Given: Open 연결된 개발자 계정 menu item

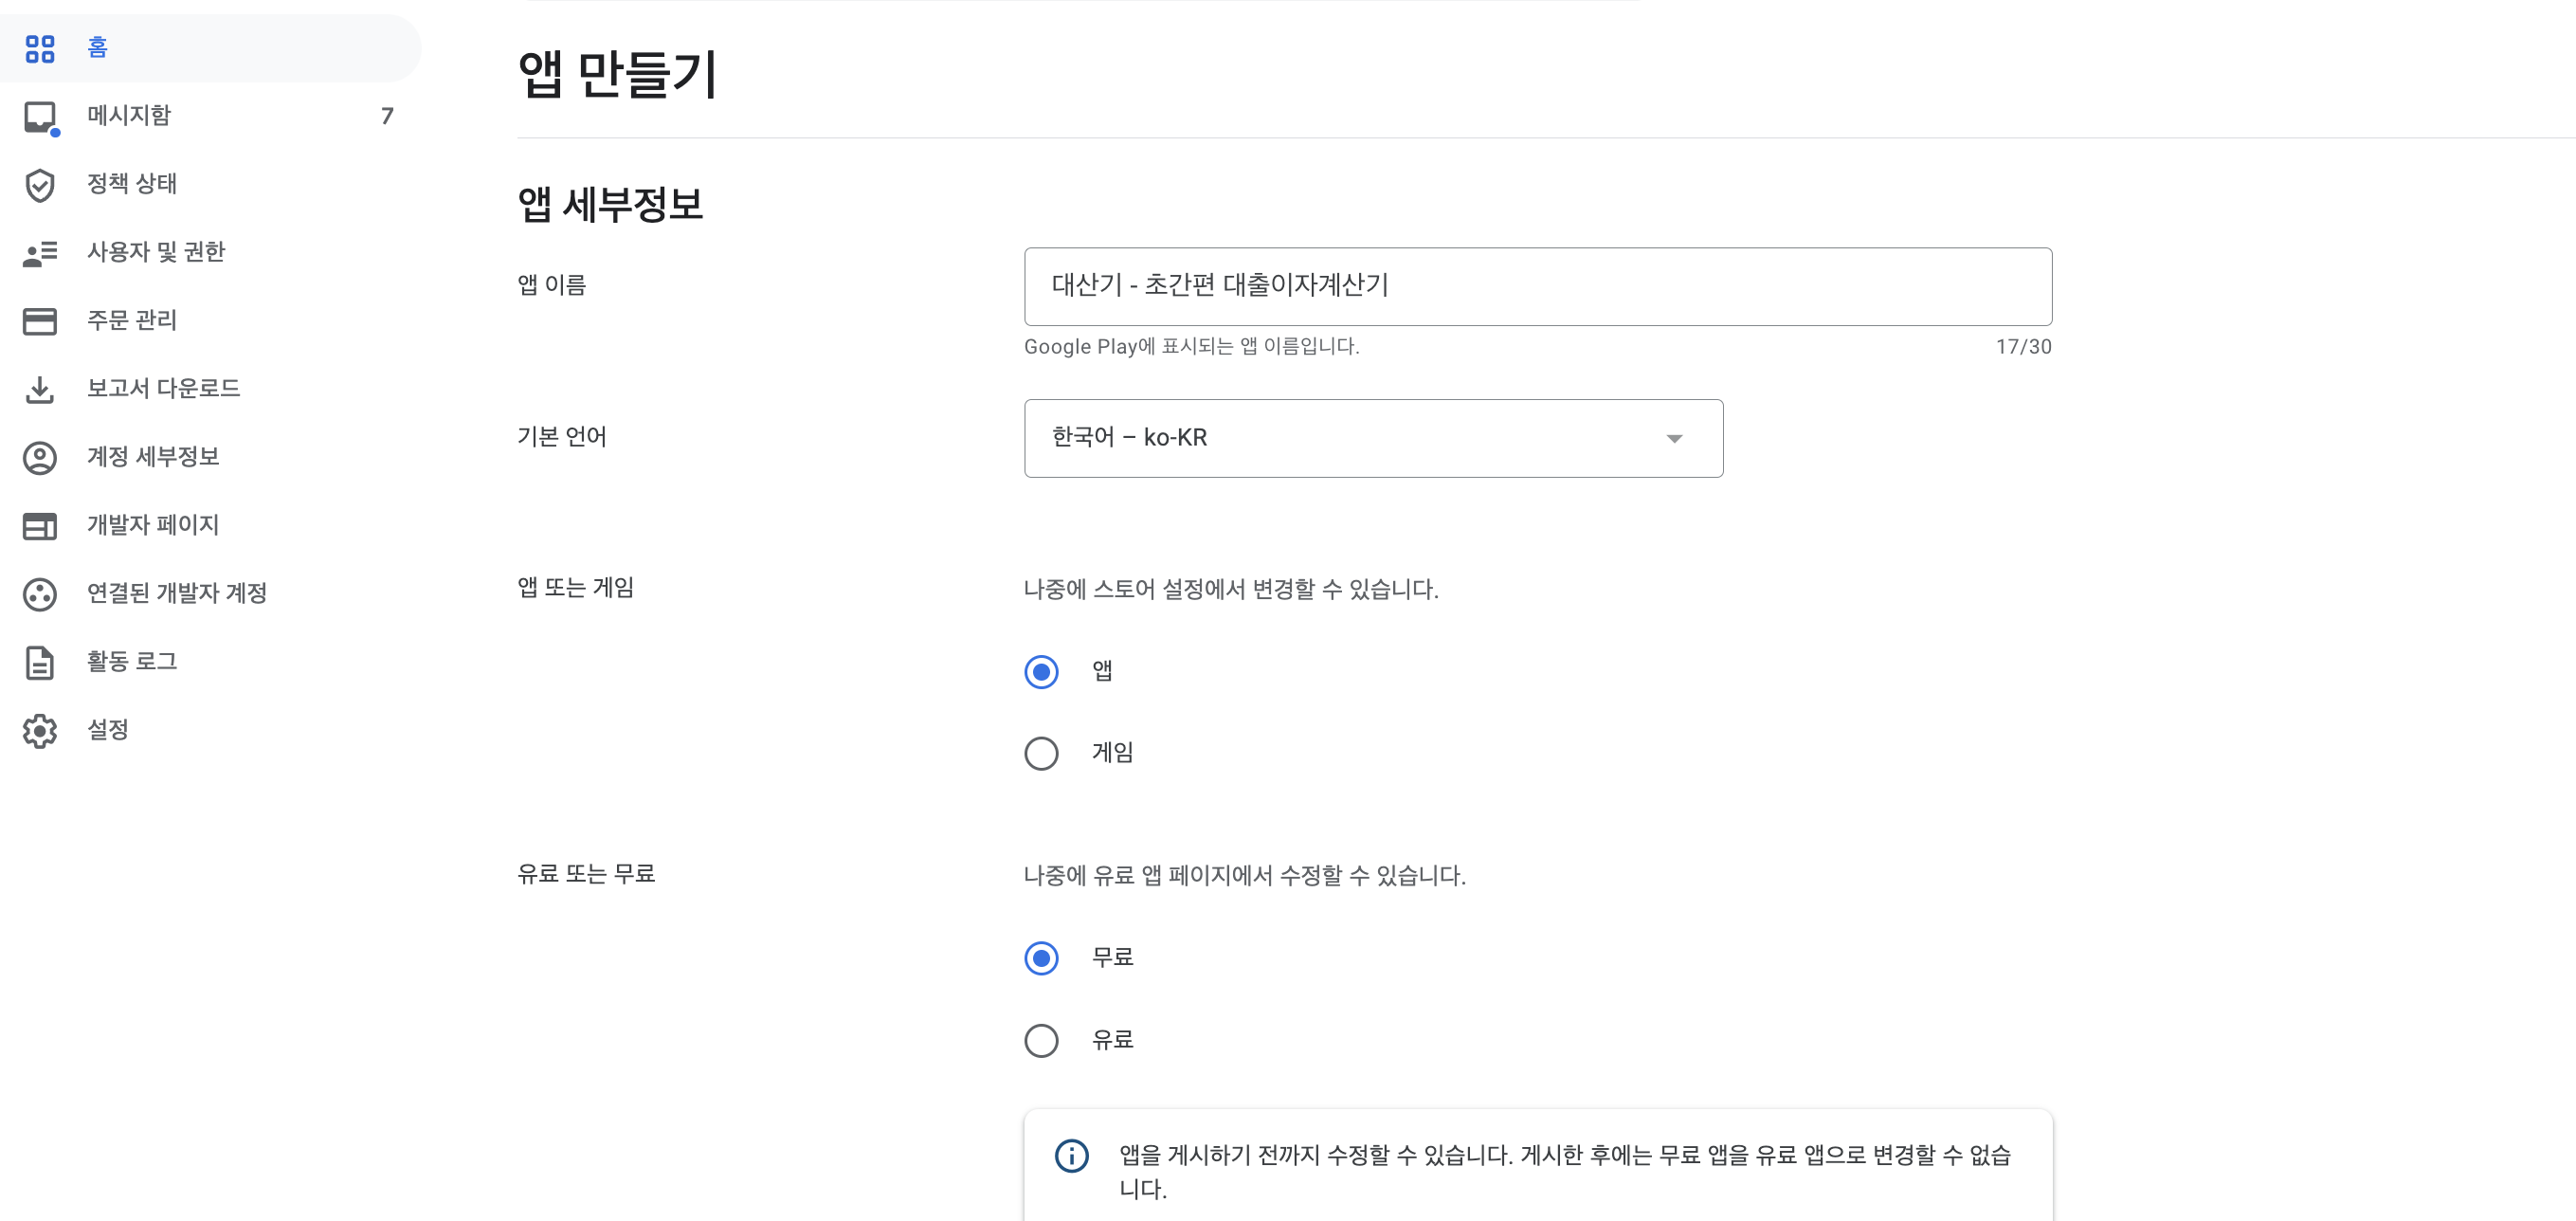Looking at the screenshot, I should (x=177, y=593).
